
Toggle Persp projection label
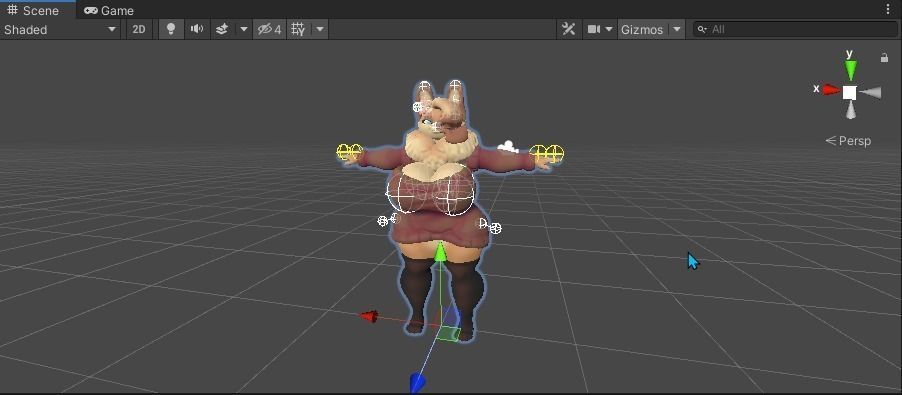(x=848, y=140)
